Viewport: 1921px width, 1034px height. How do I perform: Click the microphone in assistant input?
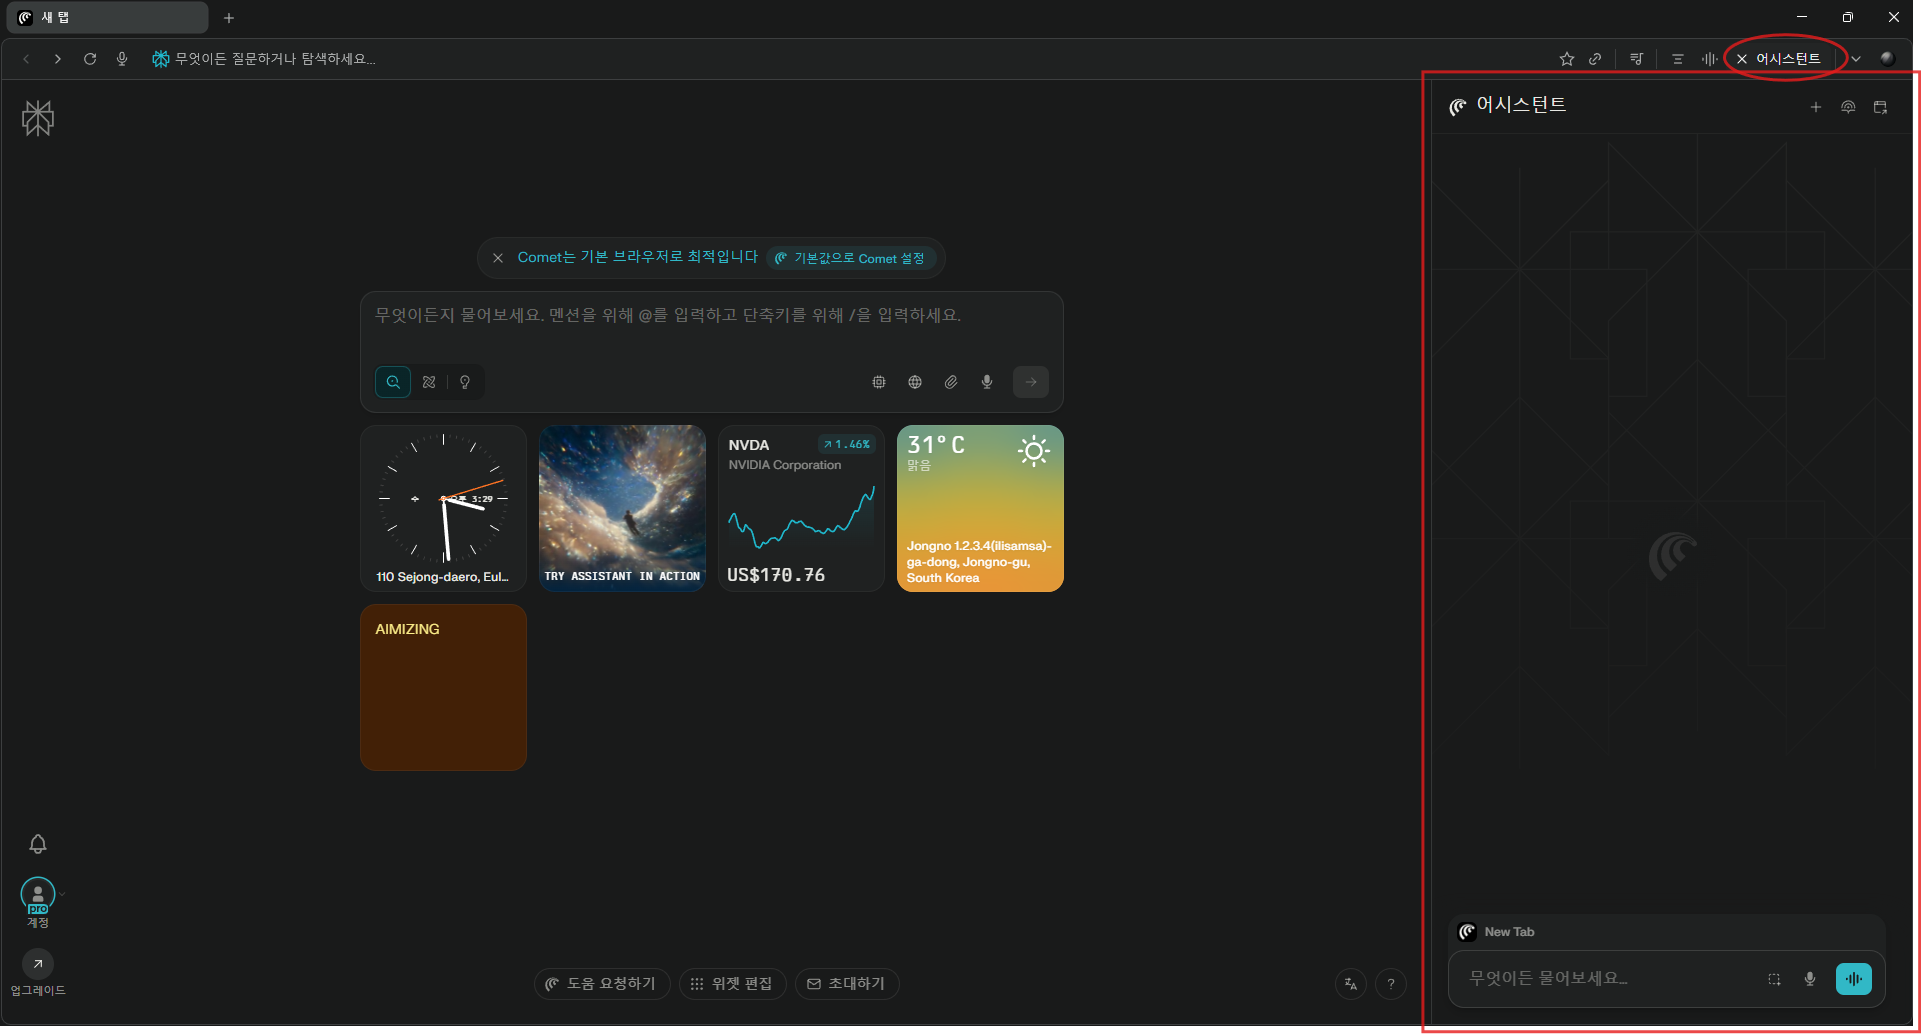pos(1810,979)
